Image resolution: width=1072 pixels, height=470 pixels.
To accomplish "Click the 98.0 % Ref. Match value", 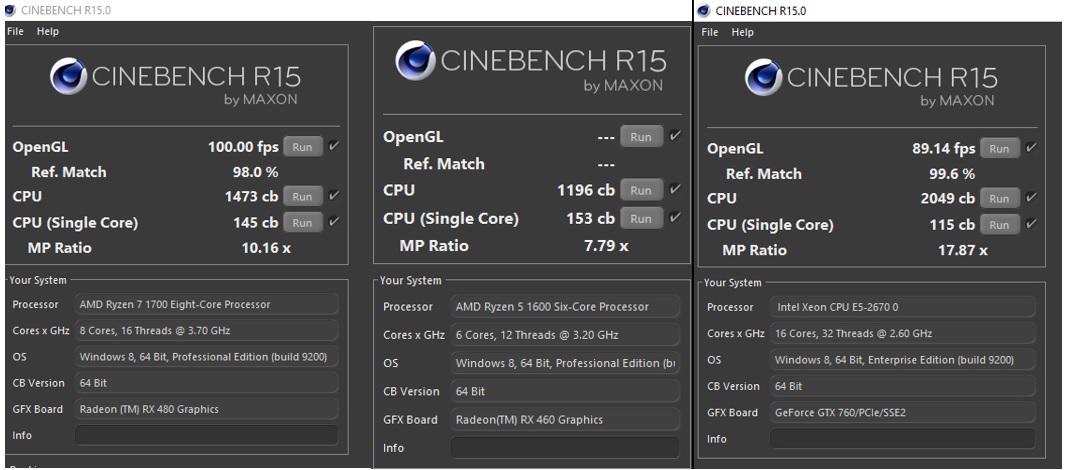I will (256, 172).
